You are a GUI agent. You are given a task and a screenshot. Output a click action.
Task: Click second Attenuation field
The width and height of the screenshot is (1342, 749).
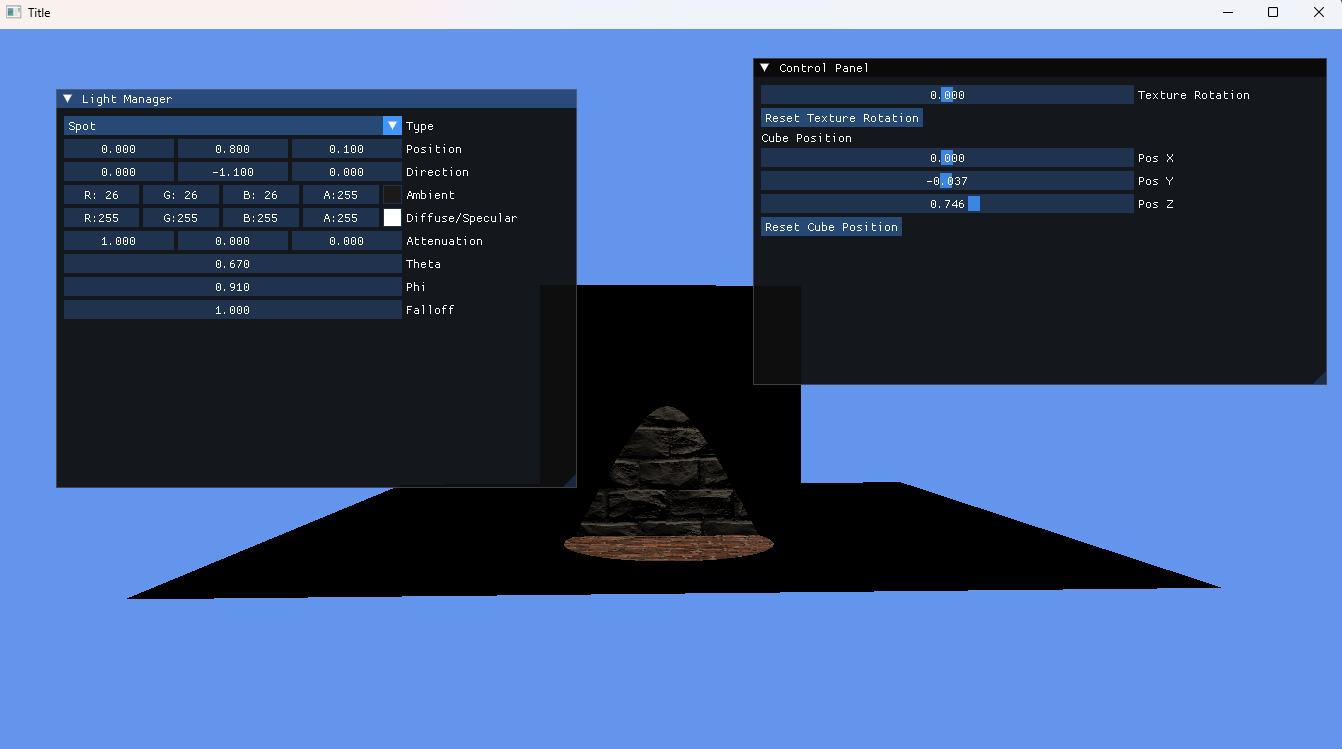click(233, 241)
